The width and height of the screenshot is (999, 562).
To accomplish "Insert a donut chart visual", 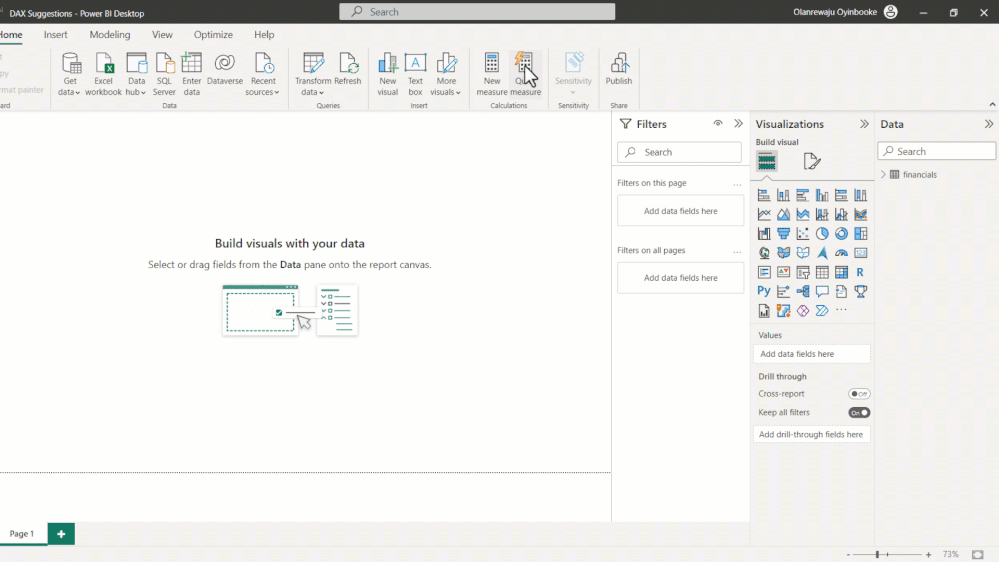I will tap(842, 233).
